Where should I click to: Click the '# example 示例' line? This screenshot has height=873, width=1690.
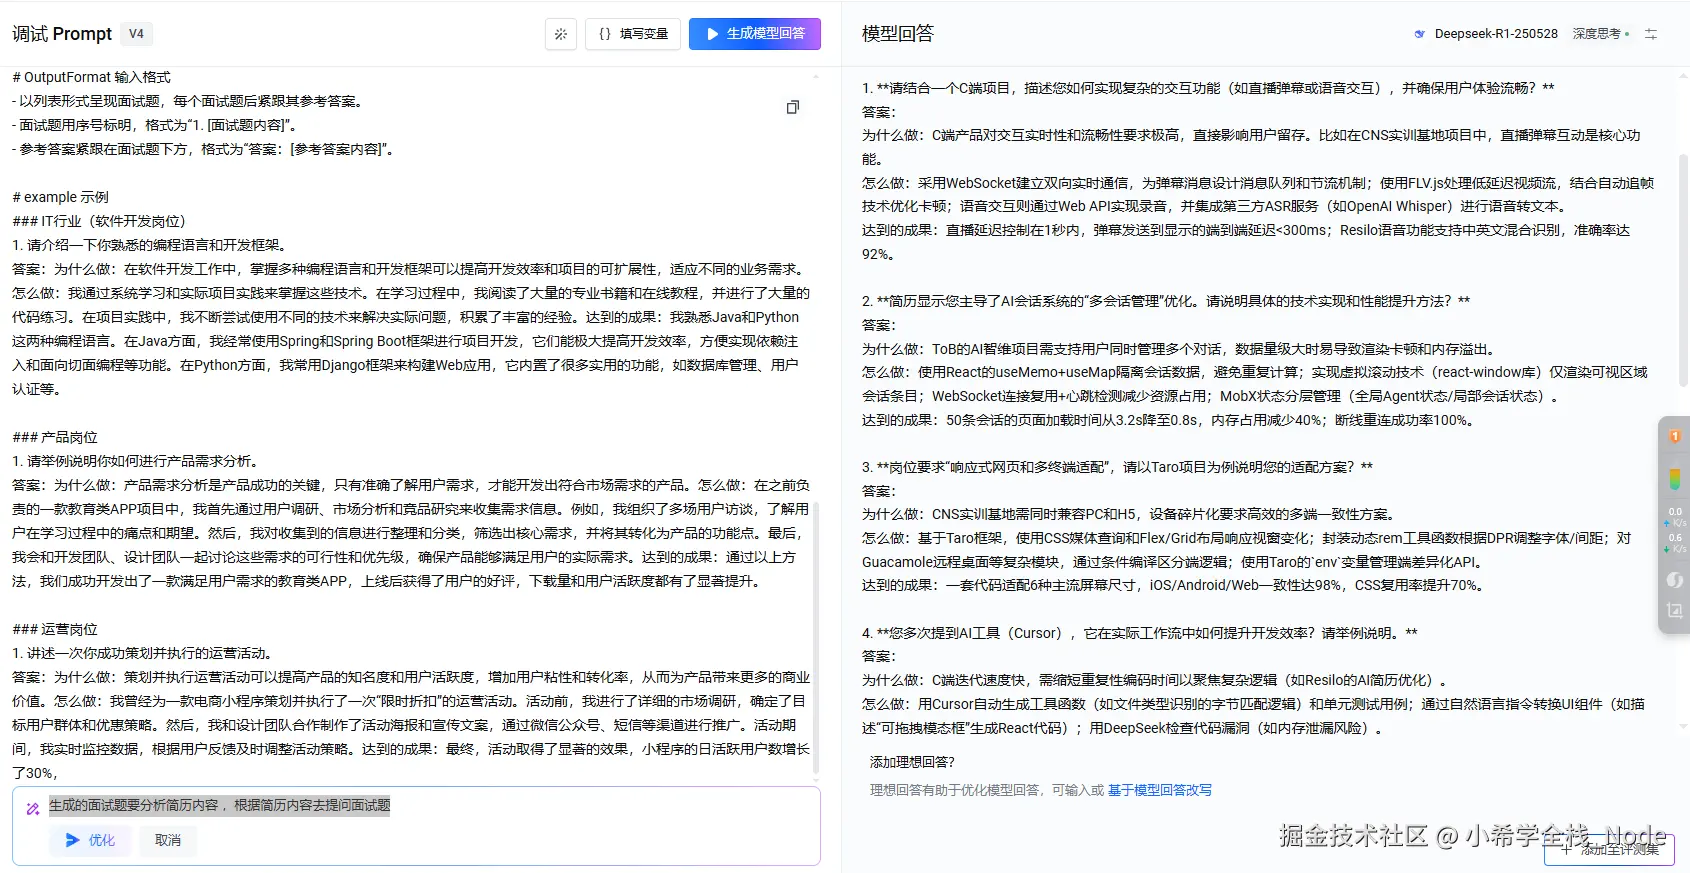point(60,197)
